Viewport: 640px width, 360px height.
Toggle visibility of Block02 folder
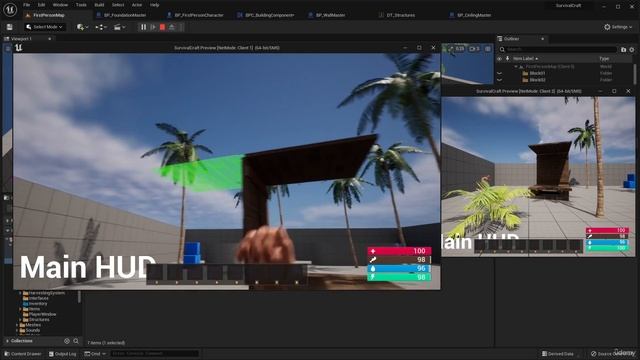point(499,80)
